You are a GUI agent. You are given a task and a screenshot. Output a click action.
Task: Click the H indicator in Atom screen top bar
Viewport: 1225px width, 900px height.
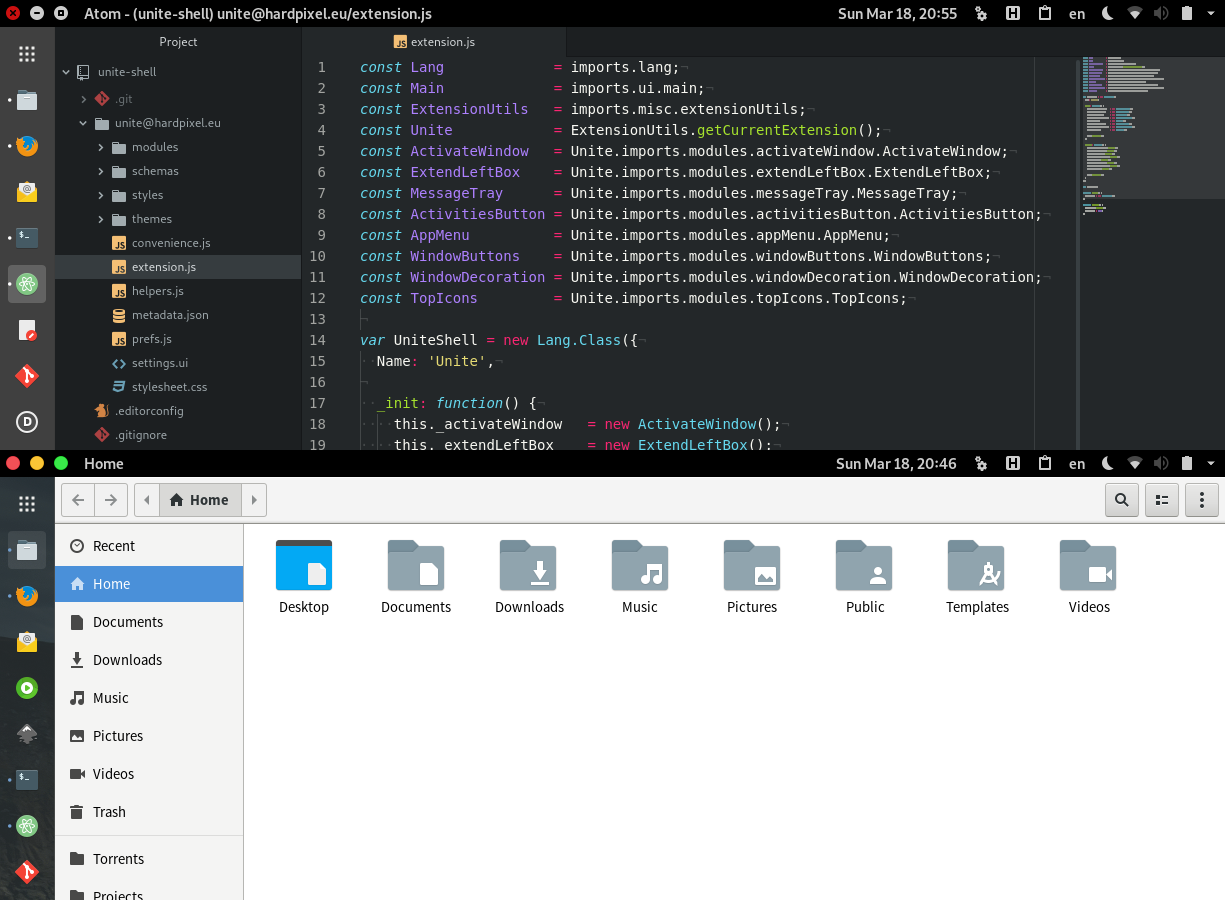click(1012, 14)
